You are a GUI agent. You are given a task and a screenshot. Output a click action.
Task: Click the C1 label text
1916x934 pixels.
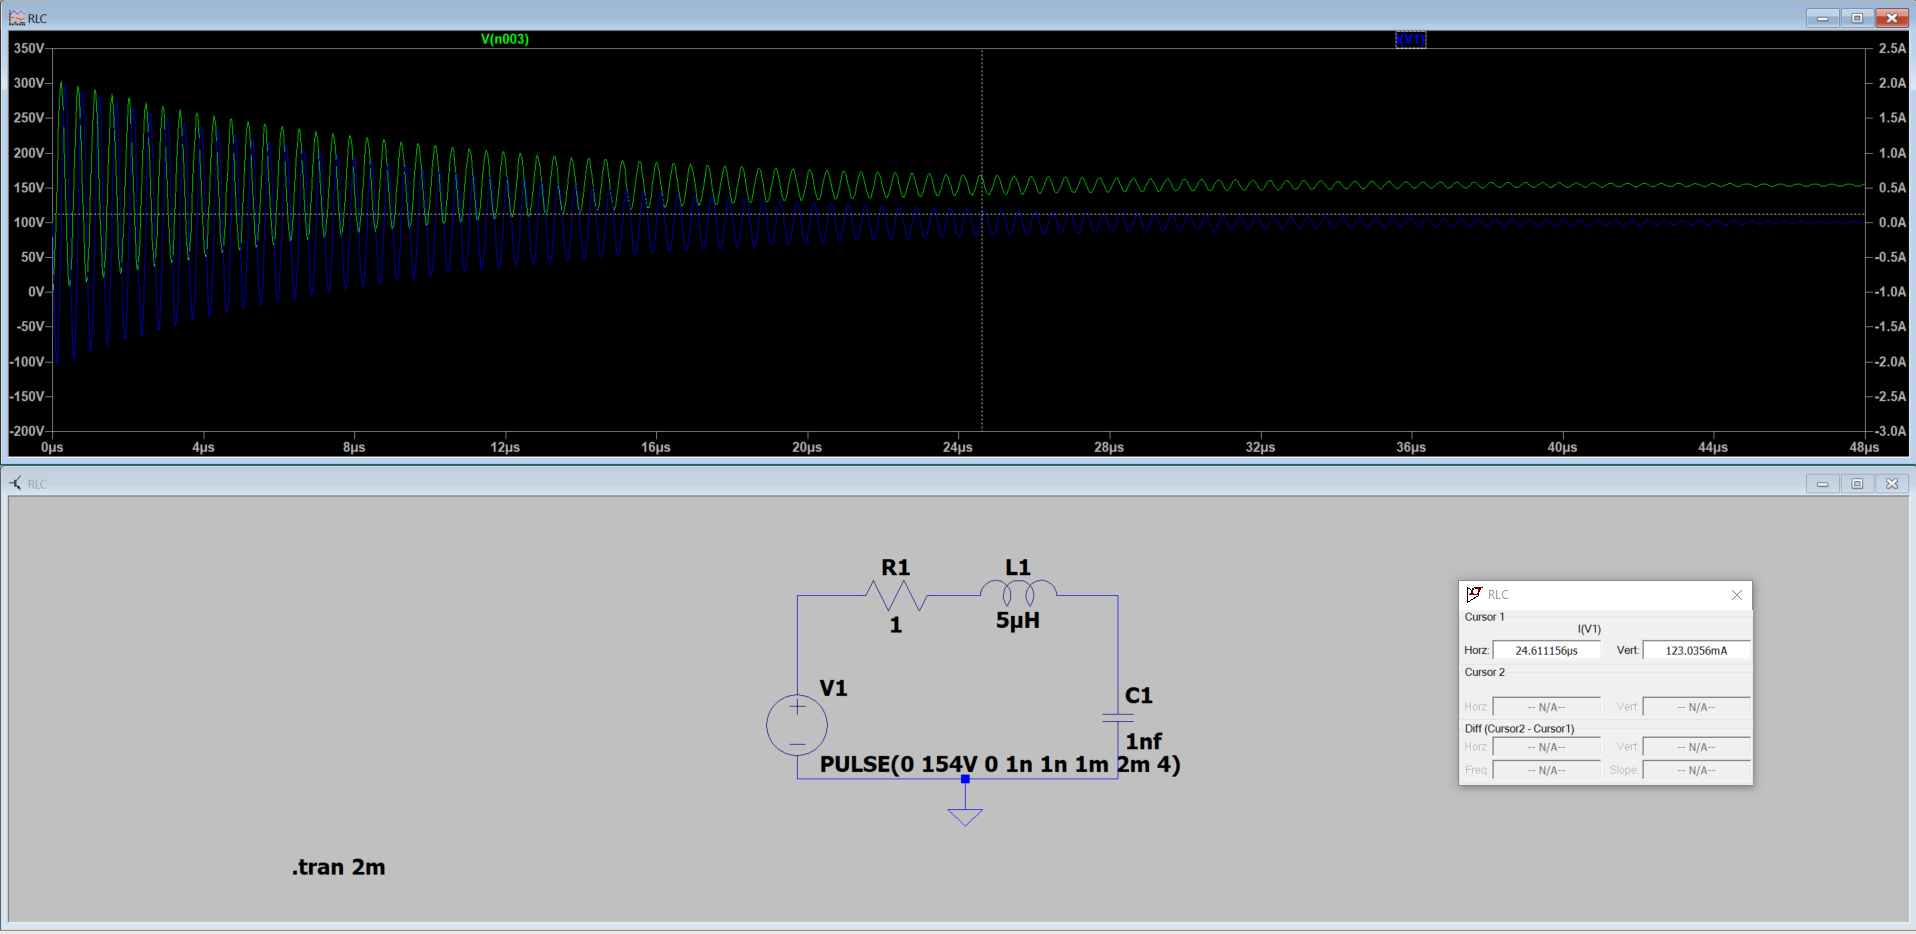click(1139, 695)
